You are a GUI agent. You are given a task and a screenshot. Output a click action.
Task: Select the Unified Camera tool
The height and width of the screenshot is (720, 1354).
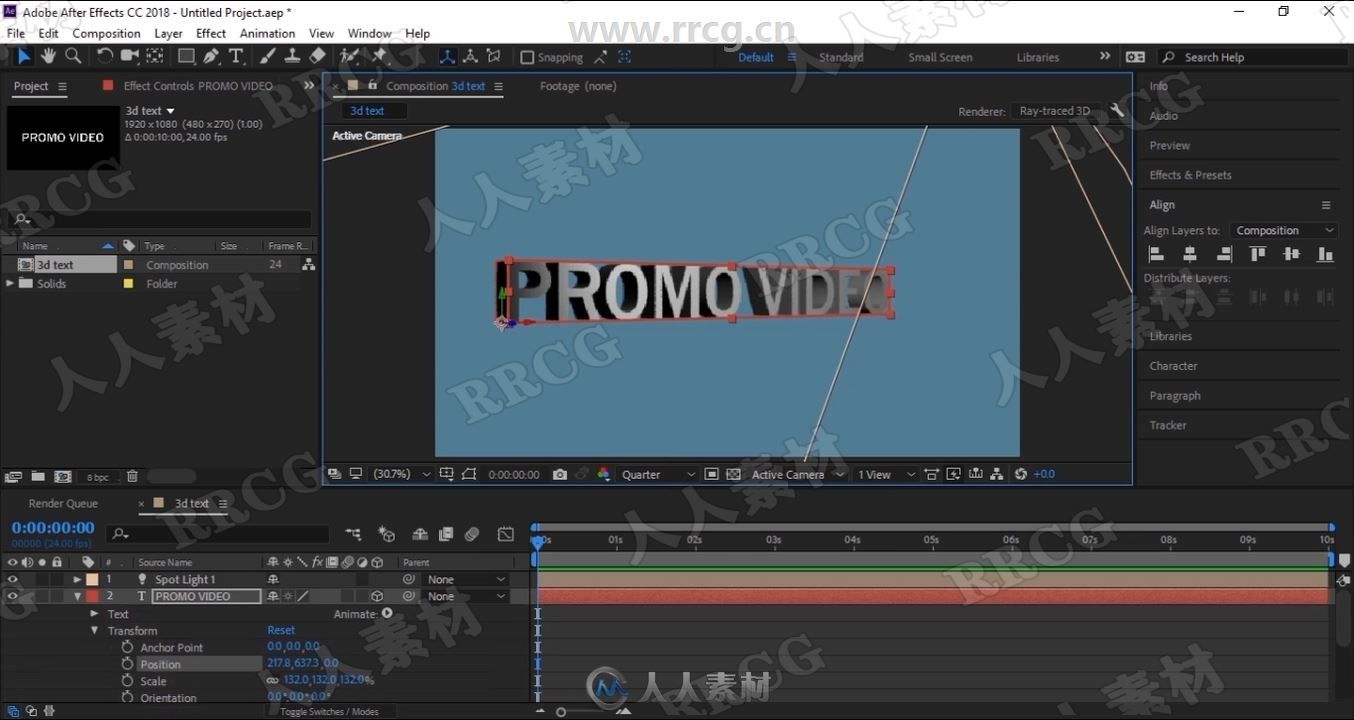point(130,56)
